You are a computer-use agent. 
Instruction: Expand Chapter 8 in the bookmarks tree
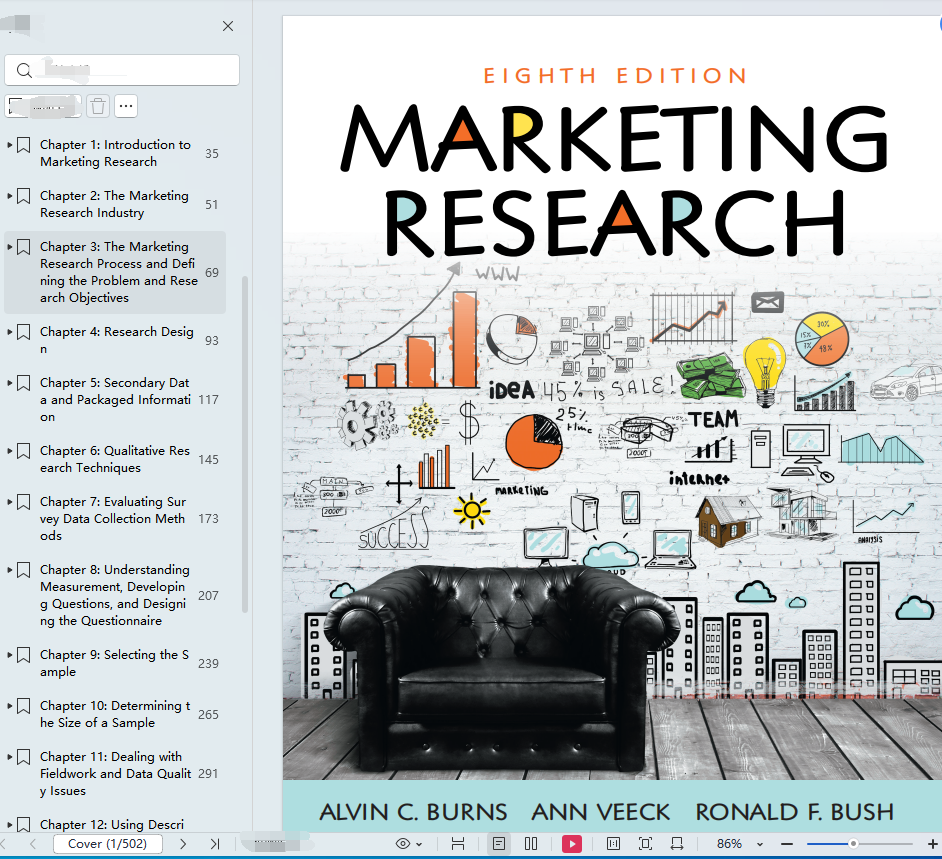10,569
